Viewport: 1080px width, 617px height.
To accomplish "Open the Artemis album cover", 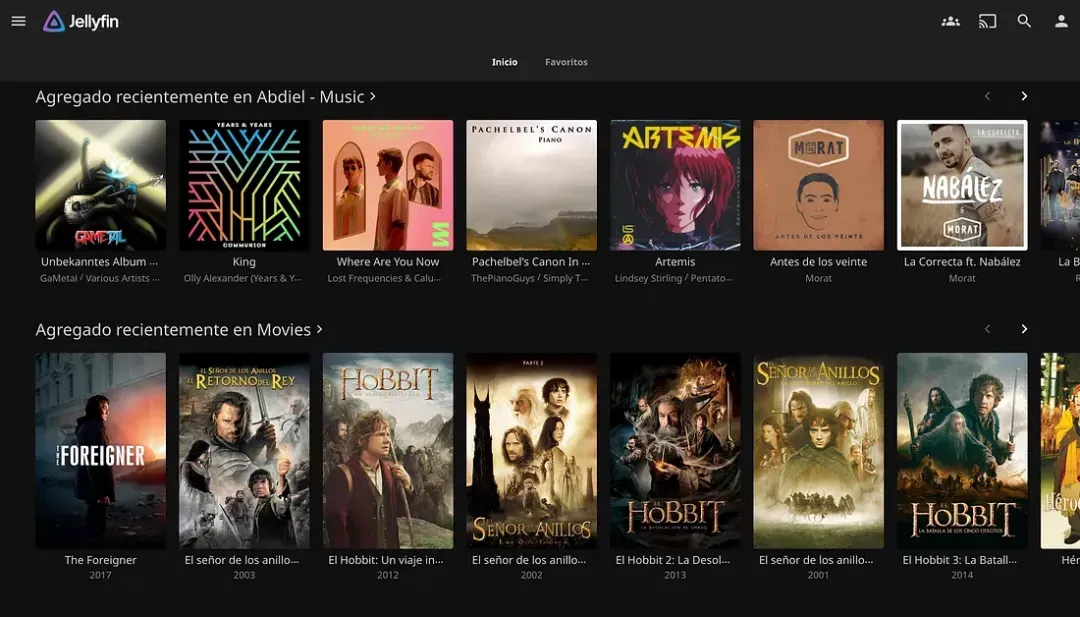I will tap(675, 185).
